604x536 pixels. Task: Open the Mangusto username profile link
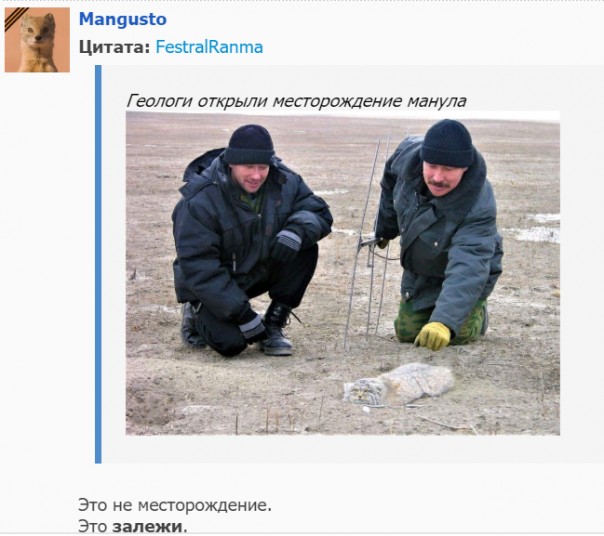click(122, 19)
